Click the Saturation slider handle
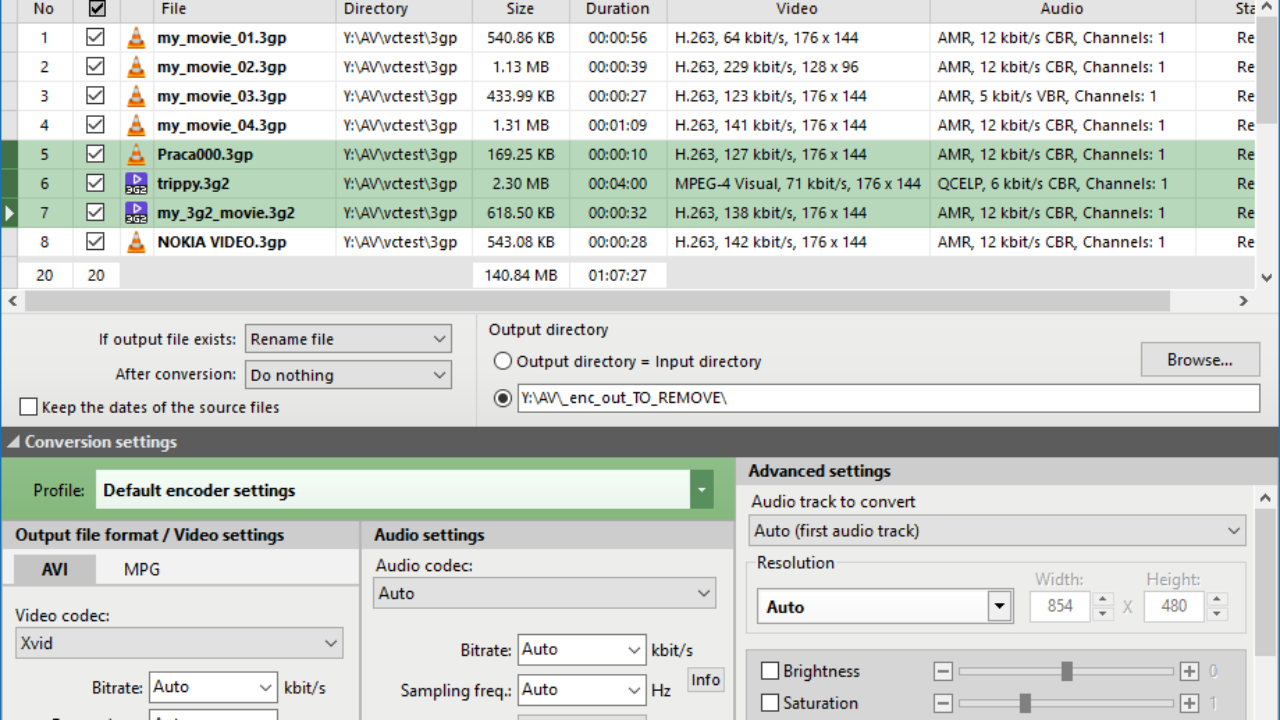This screenshot has height=720, width=1280. tap(1025, 704)
